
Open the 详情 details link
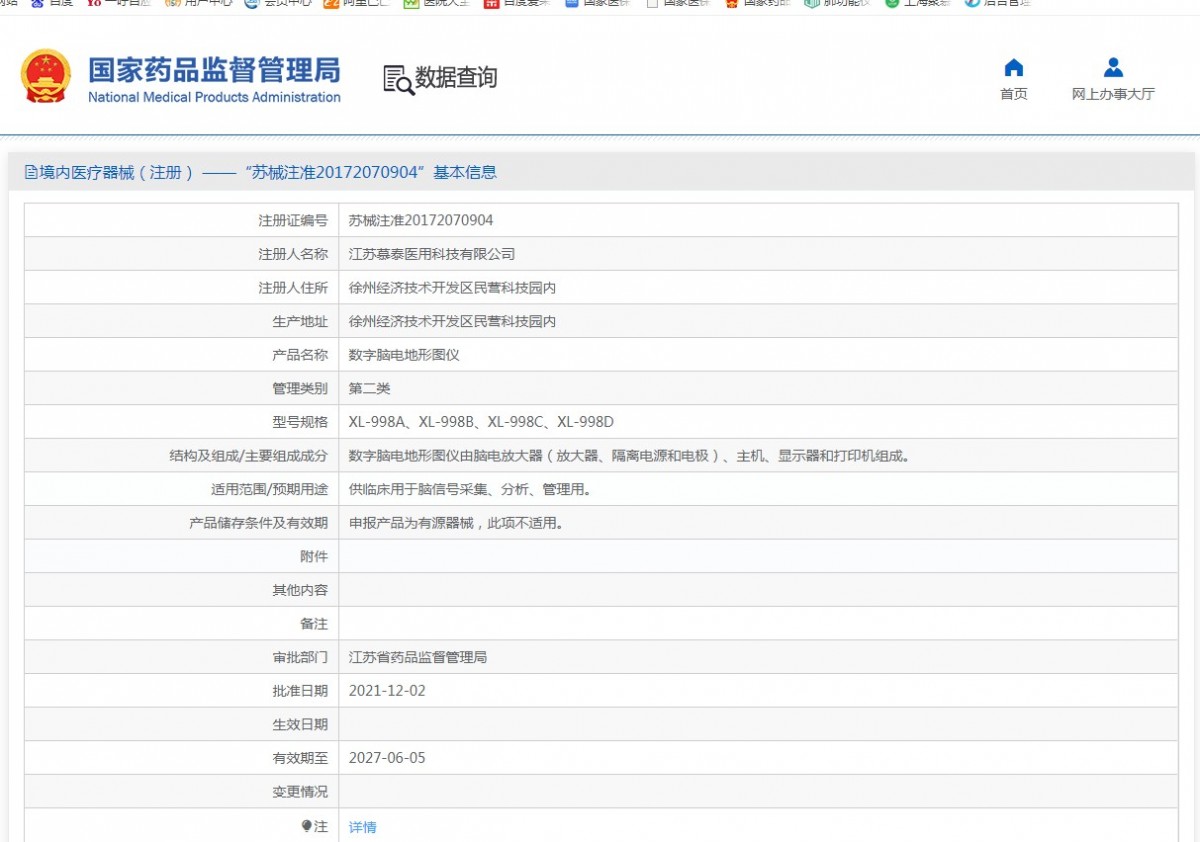tap(362, 827)
